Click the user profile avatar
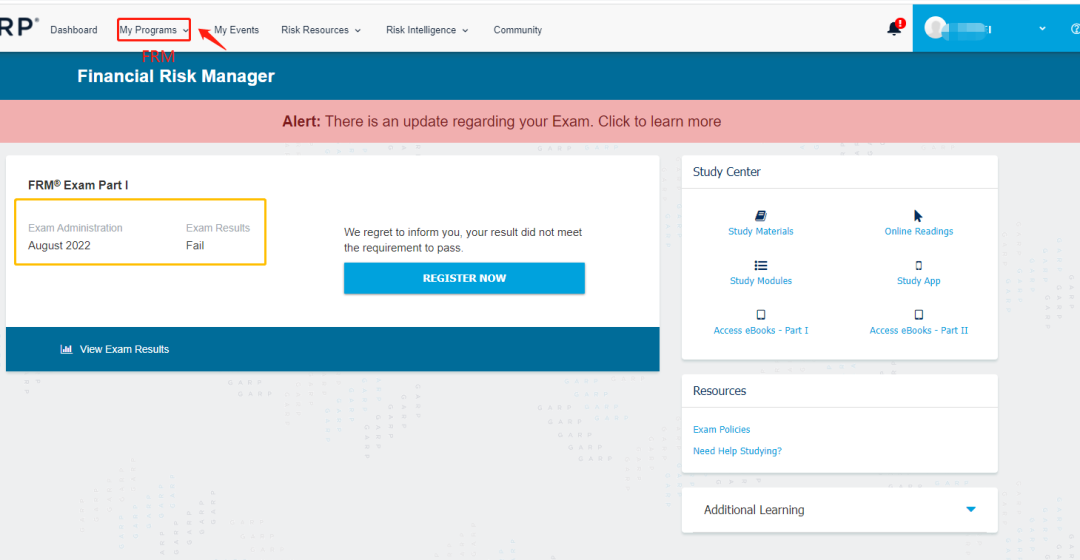Viewport: 1080px width, 560px height. [935, 28]
